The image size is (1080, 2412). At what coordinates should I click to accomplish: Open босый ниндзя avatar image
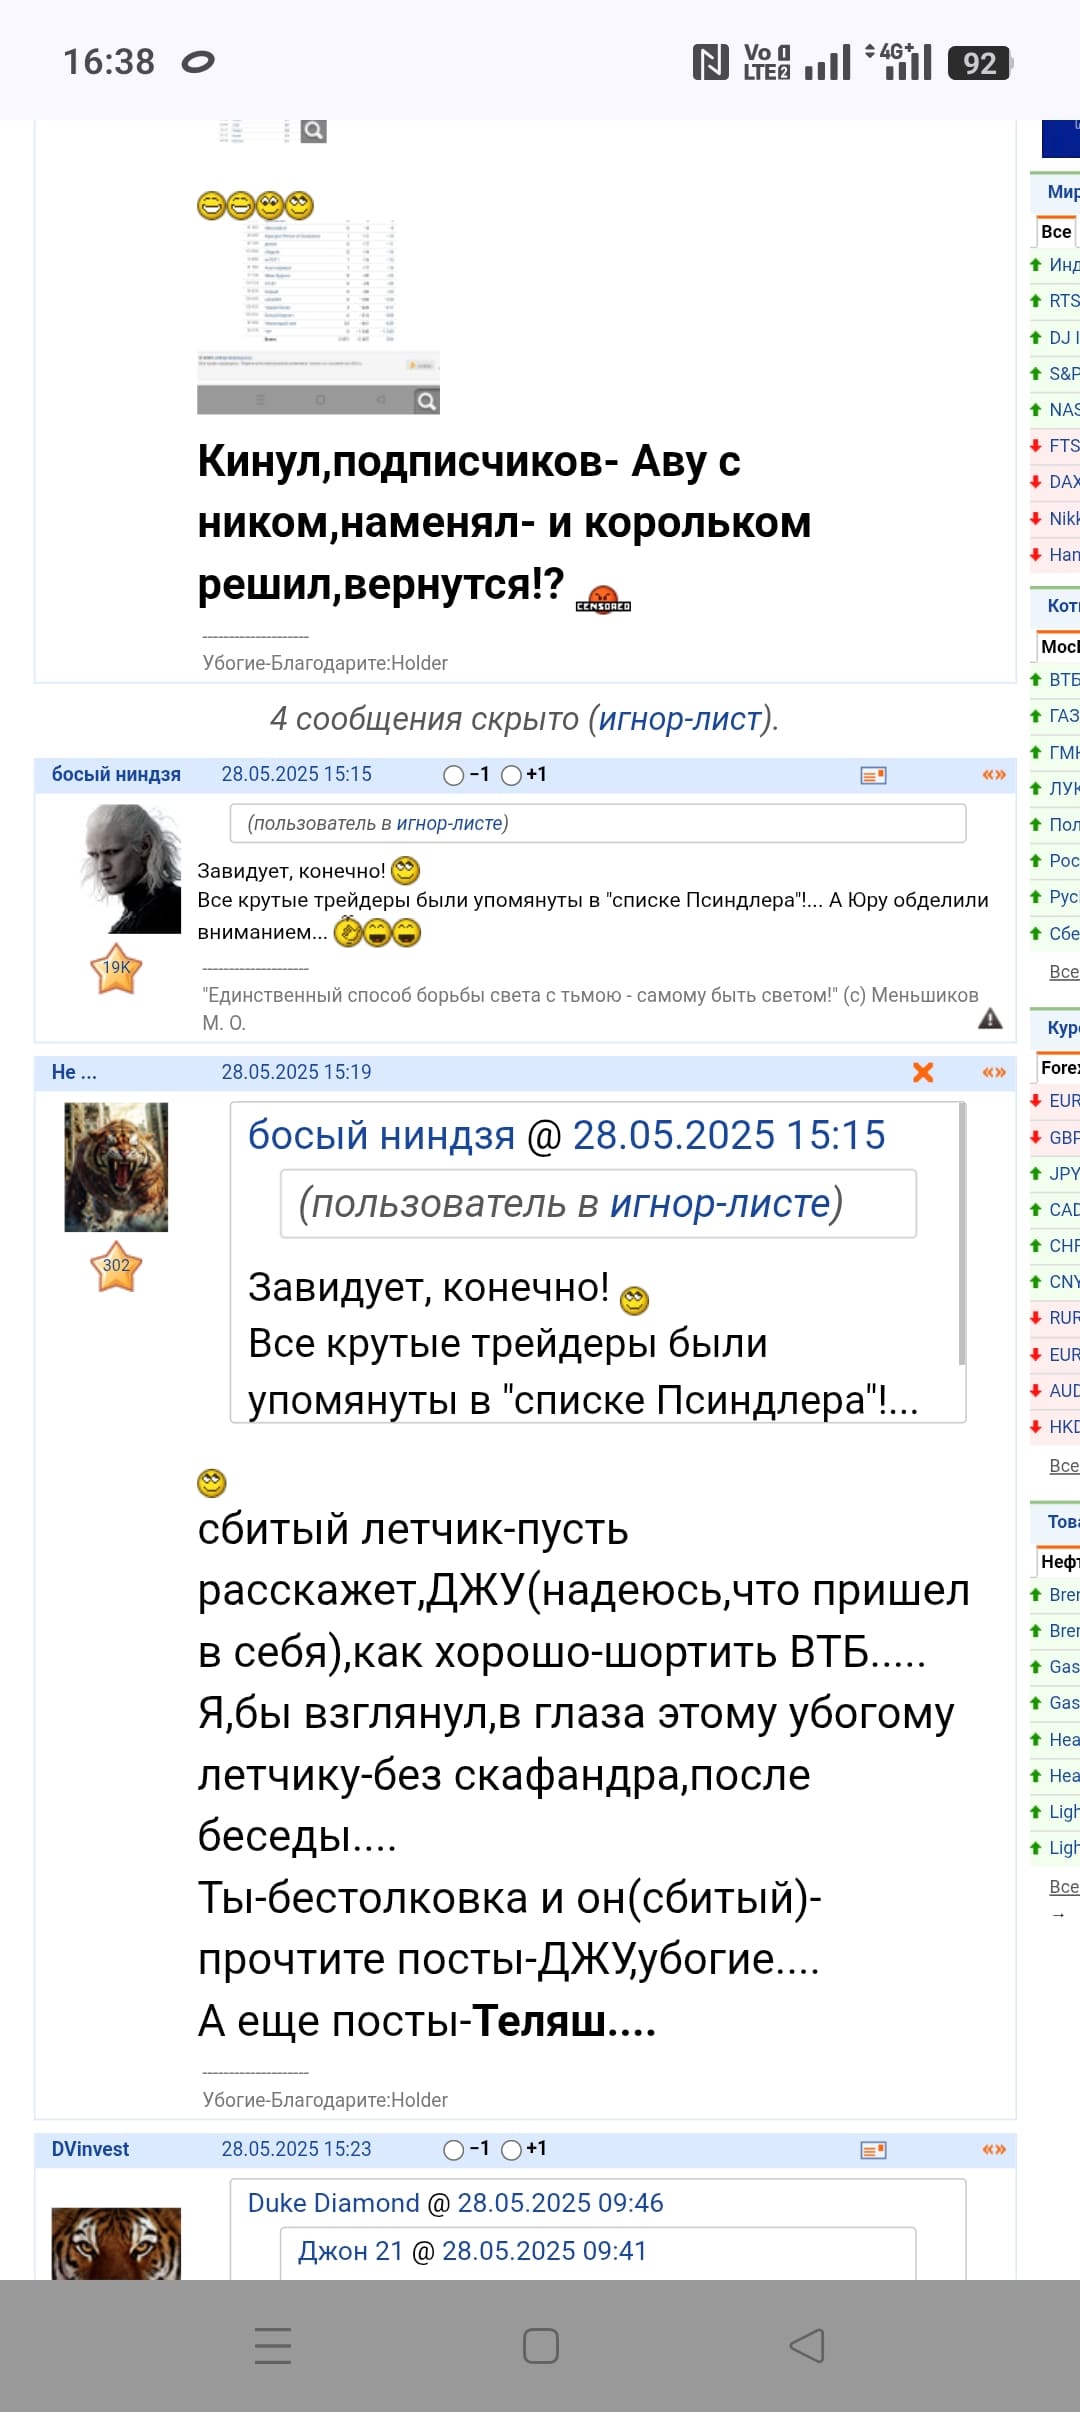(x=130, y=869)
